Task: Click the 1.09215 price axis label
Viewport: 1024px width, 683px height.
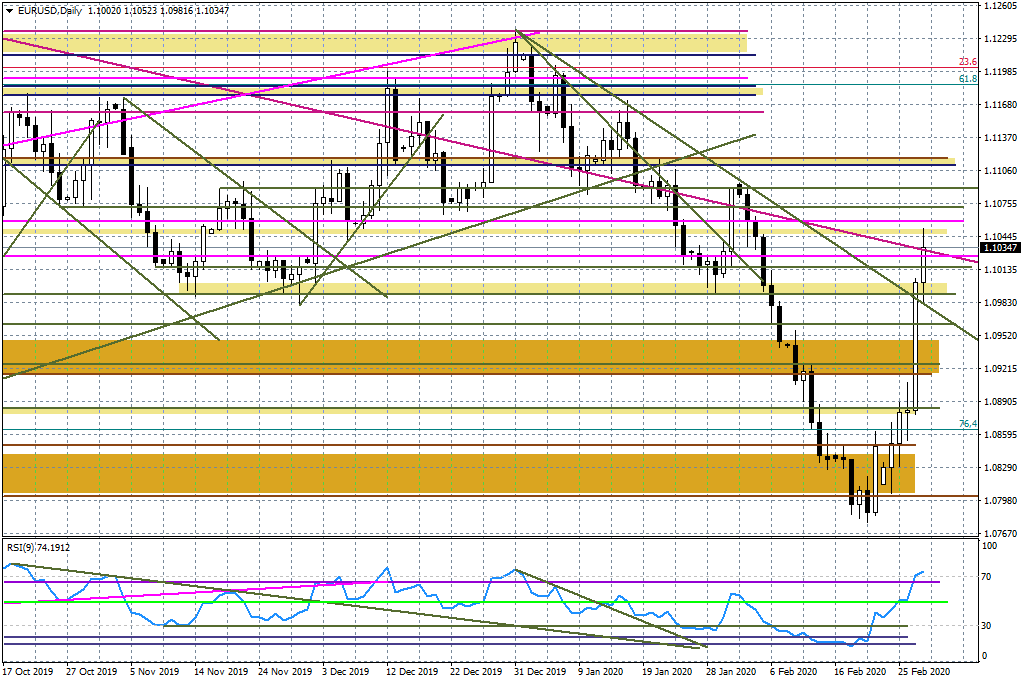Action: tap(1000, 368)
